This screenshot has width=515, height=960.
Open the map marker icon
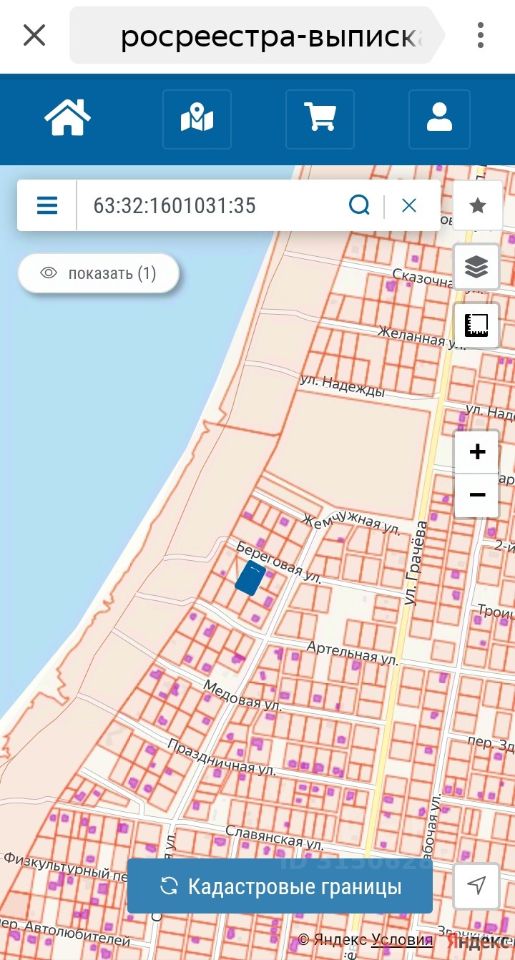(x=197, y=119)
